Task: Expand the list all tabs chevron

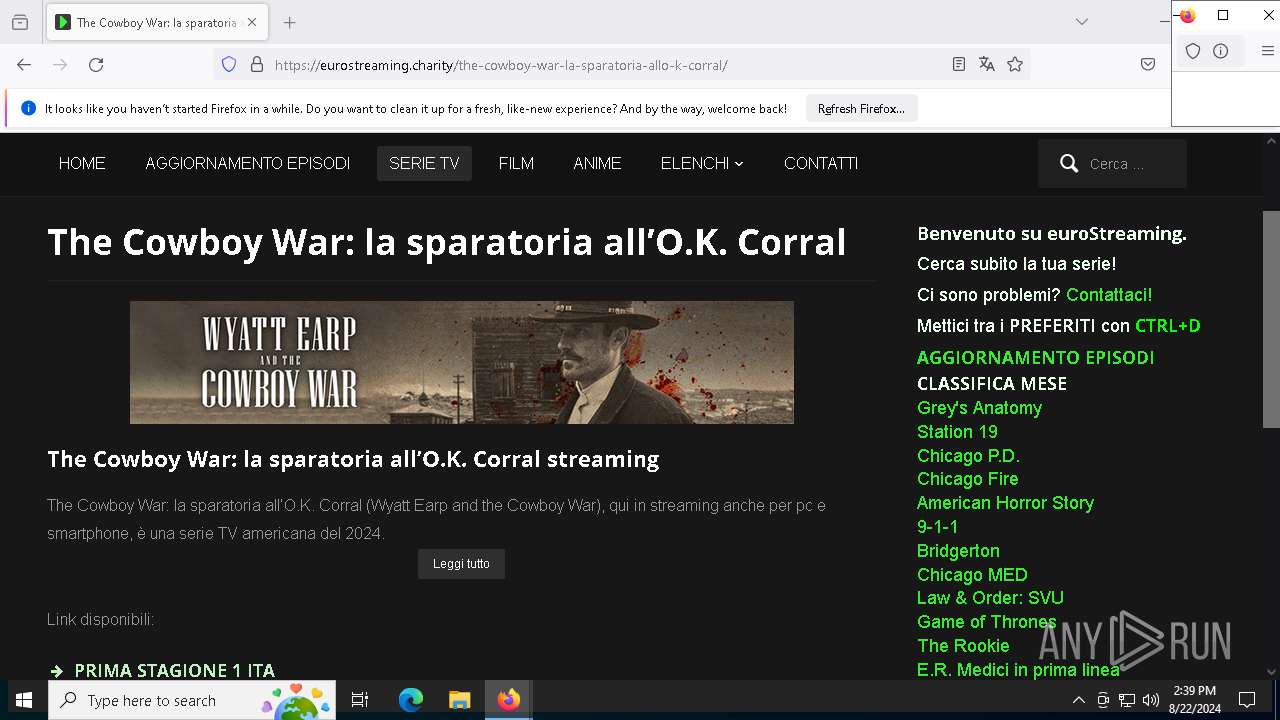Action: point(1082,22)
